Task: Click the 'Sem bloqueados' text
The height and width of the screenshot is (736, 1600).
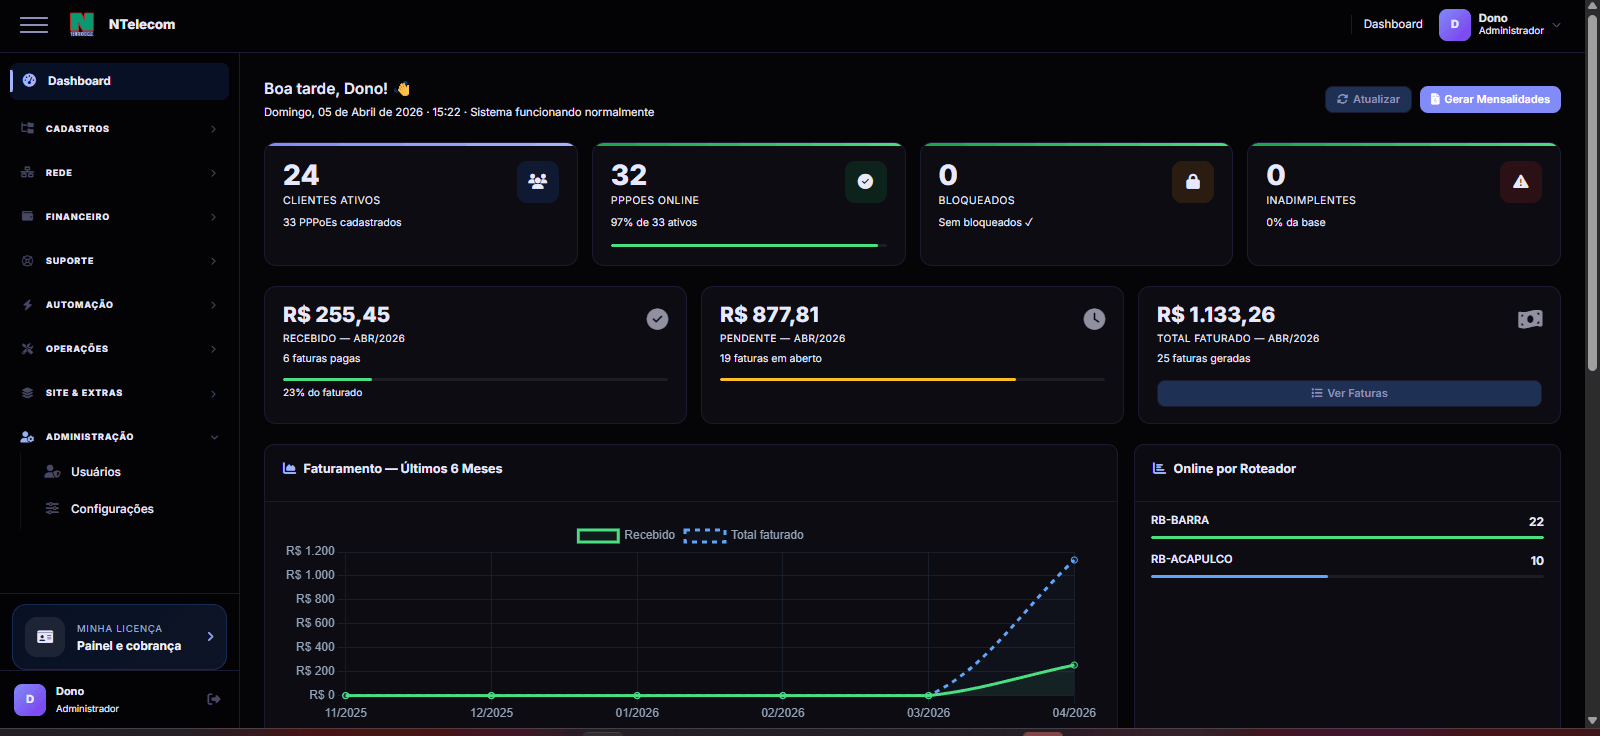Action: 985,223
